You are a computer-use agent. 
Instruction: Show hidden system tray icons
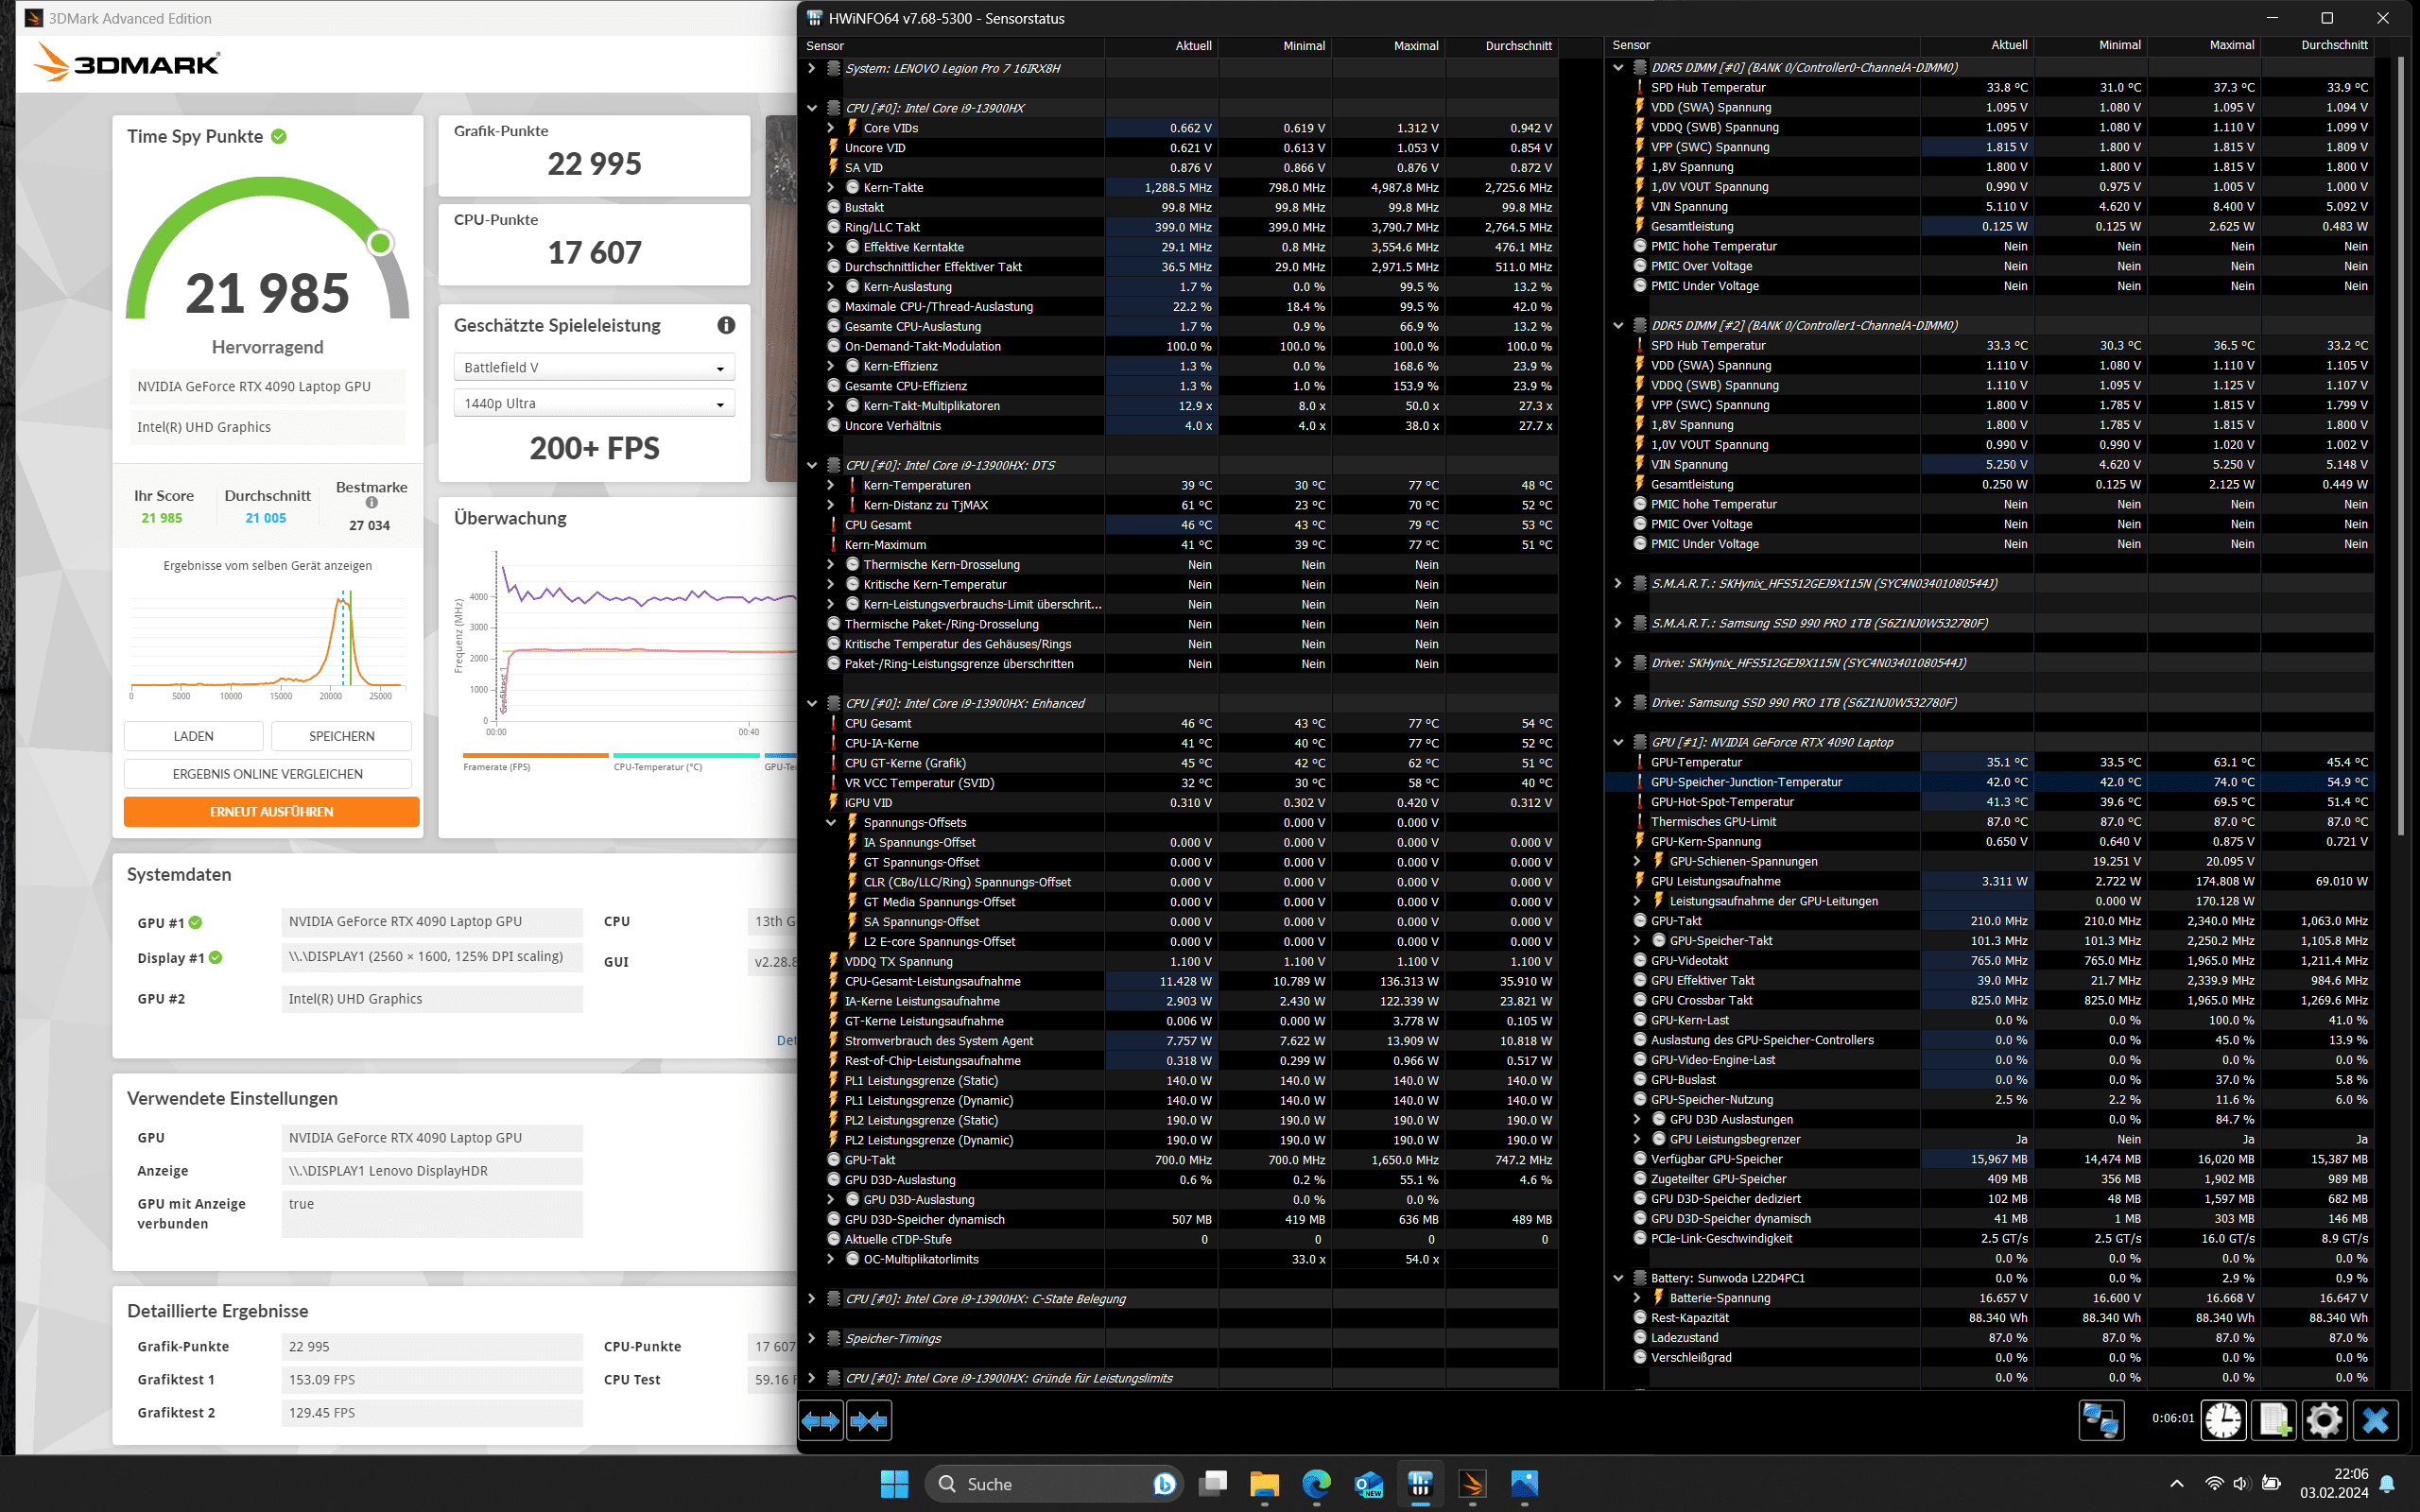2176,1484
